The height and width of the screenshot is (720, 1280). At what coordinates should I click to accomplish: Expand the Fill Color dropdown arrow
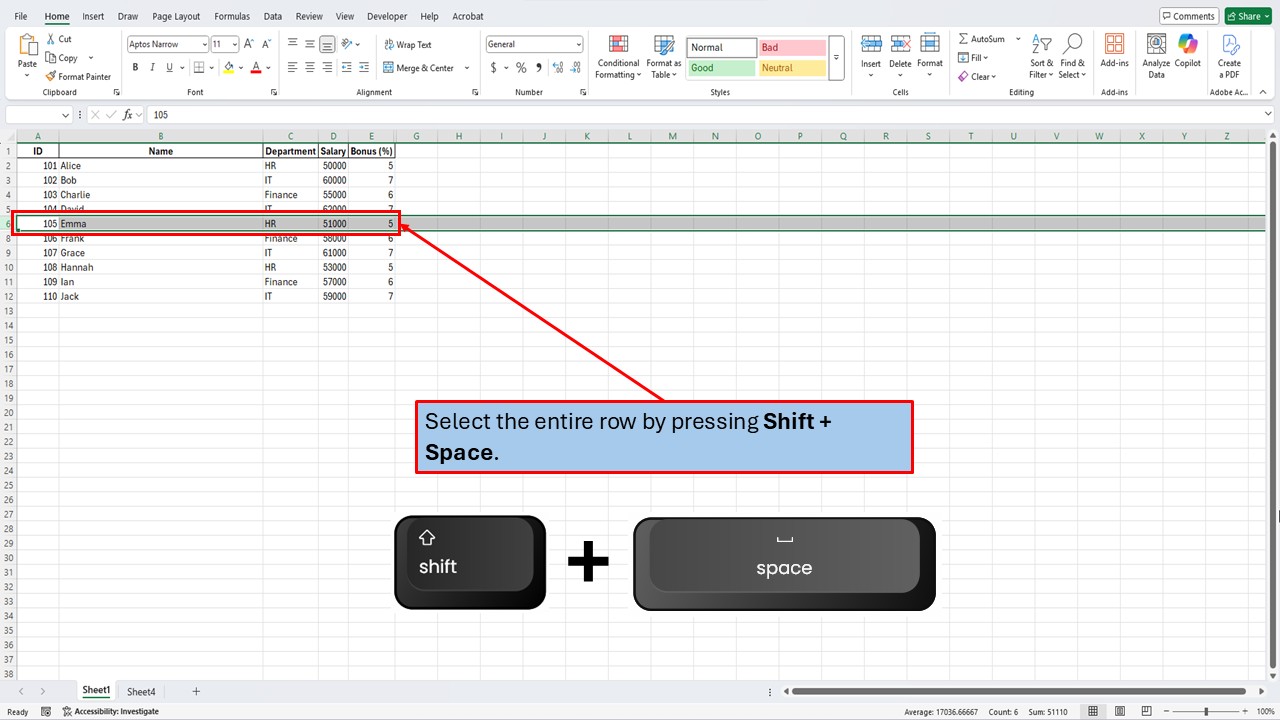pos(240,67)
